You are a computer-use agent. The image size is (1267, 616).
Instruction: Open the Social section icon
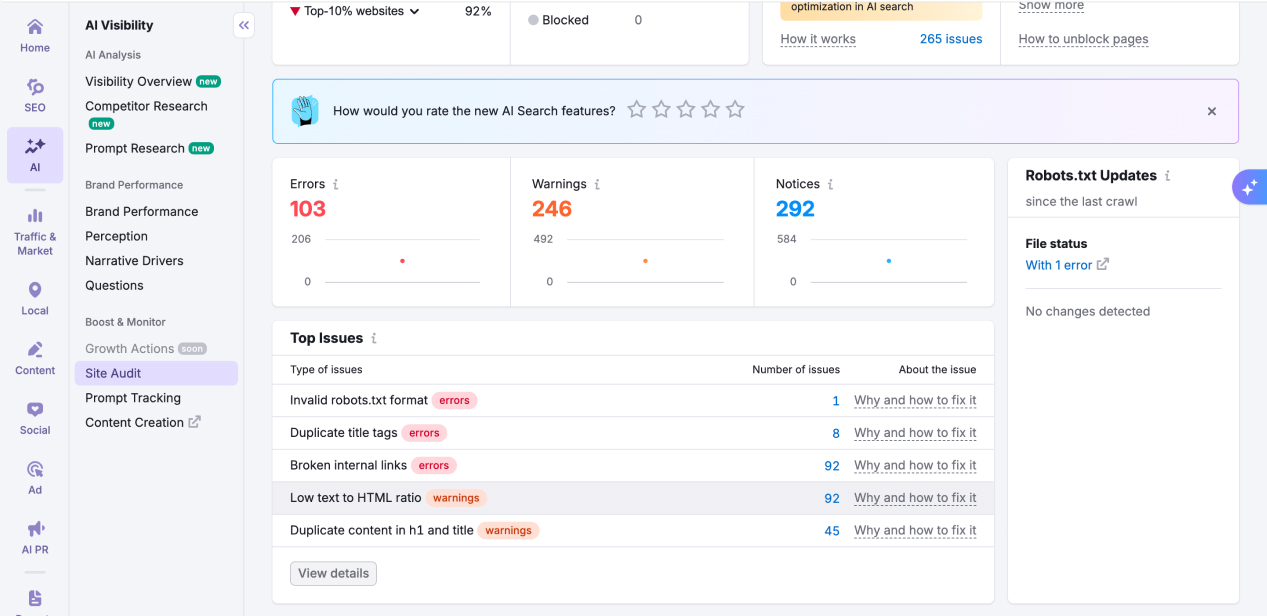[x=35, y=410]
